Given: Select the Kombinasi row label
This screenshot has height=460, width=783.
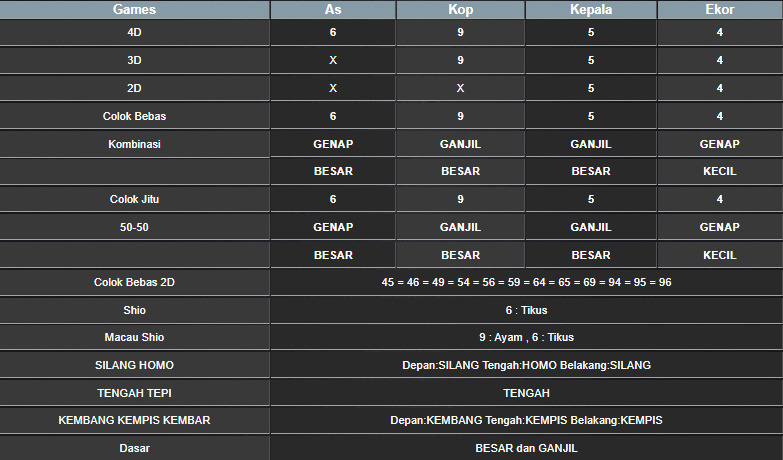Looking at the screenshot, I should pos(134,144).
